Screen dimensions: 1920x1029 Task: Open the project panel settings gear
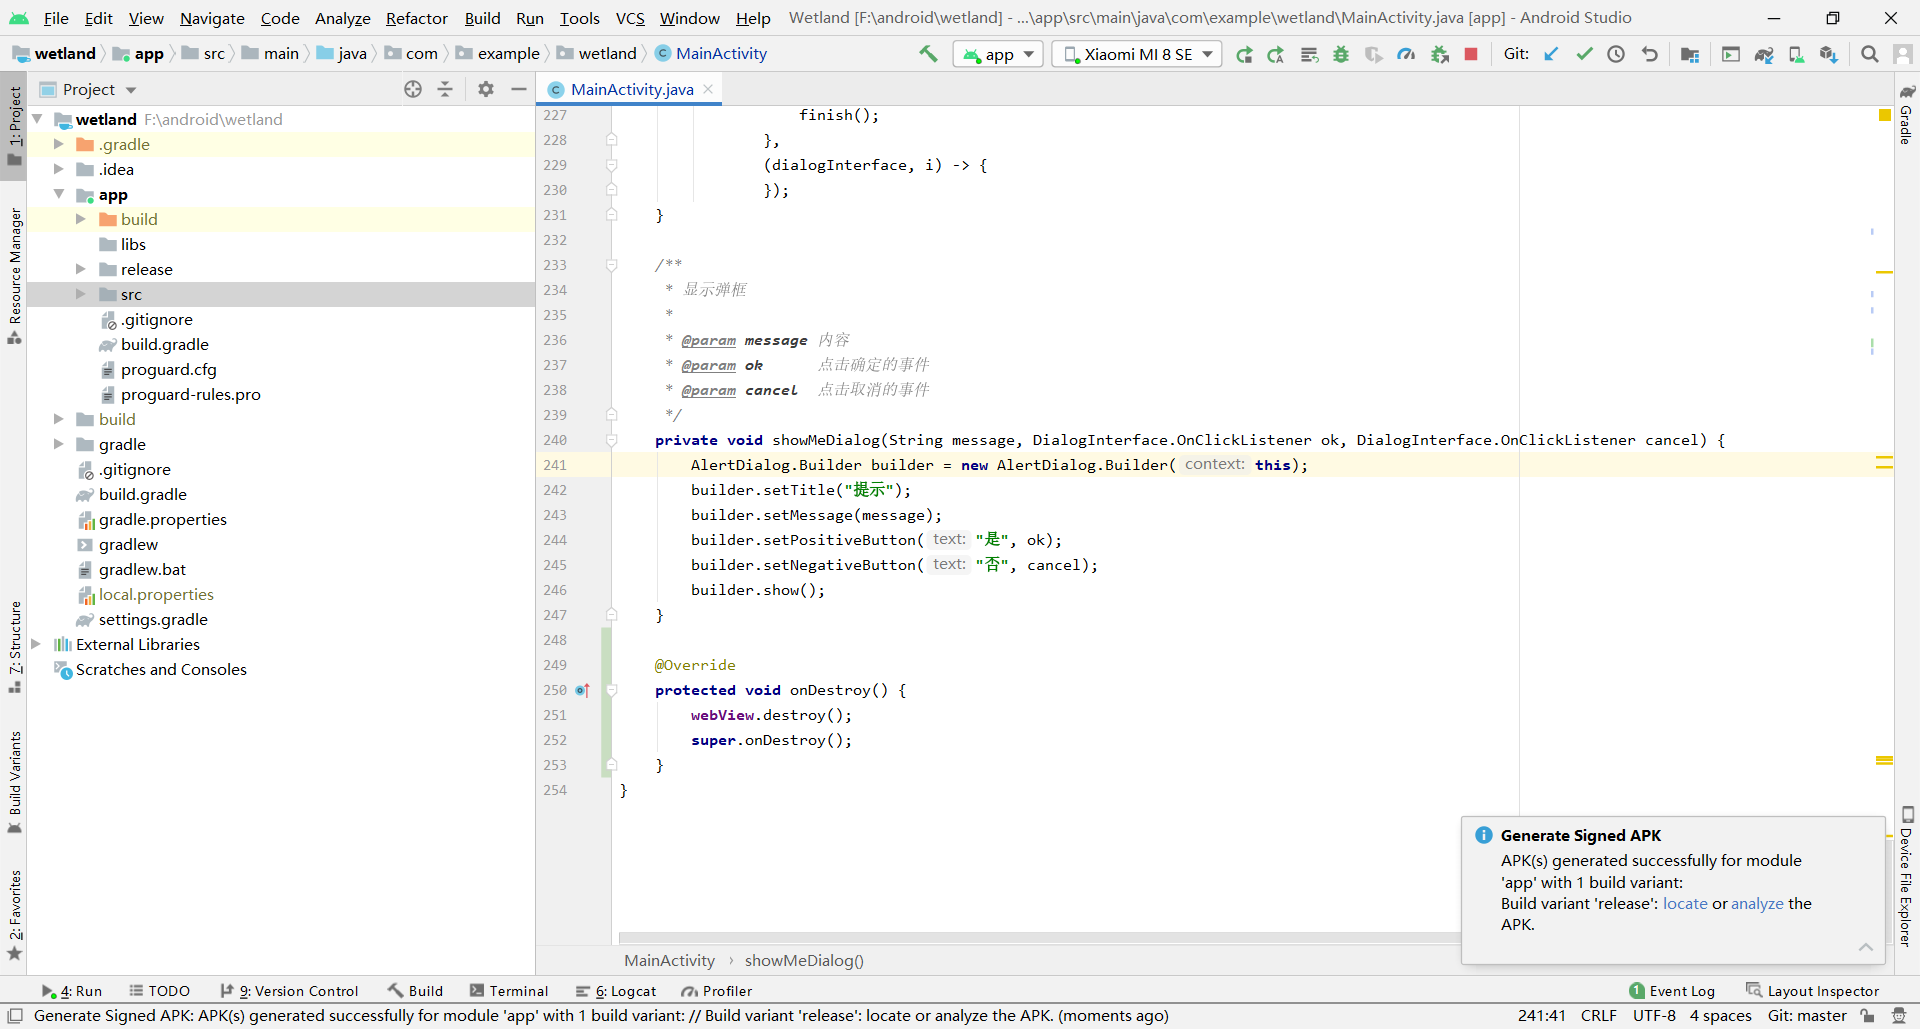click(486, 89)
